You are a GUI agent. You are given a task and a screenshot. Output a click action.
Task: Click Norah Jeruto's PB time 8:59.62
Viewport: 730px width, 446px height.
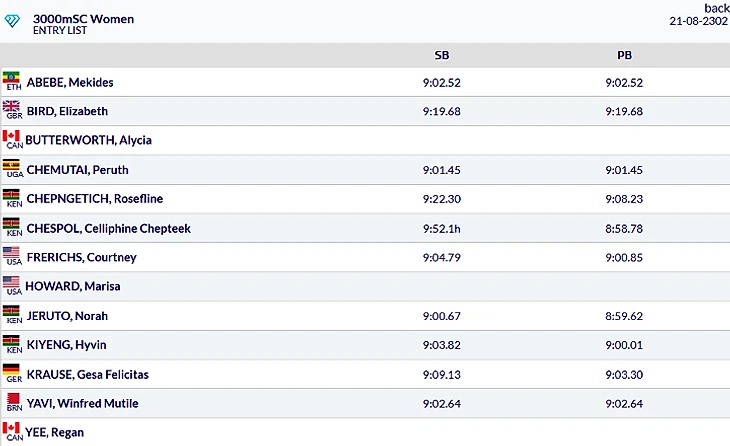click(624, 316)
